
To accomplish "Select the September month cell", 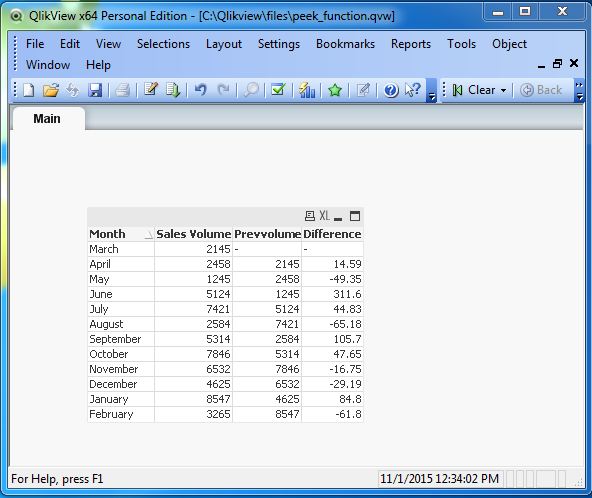I will [121, 339].
